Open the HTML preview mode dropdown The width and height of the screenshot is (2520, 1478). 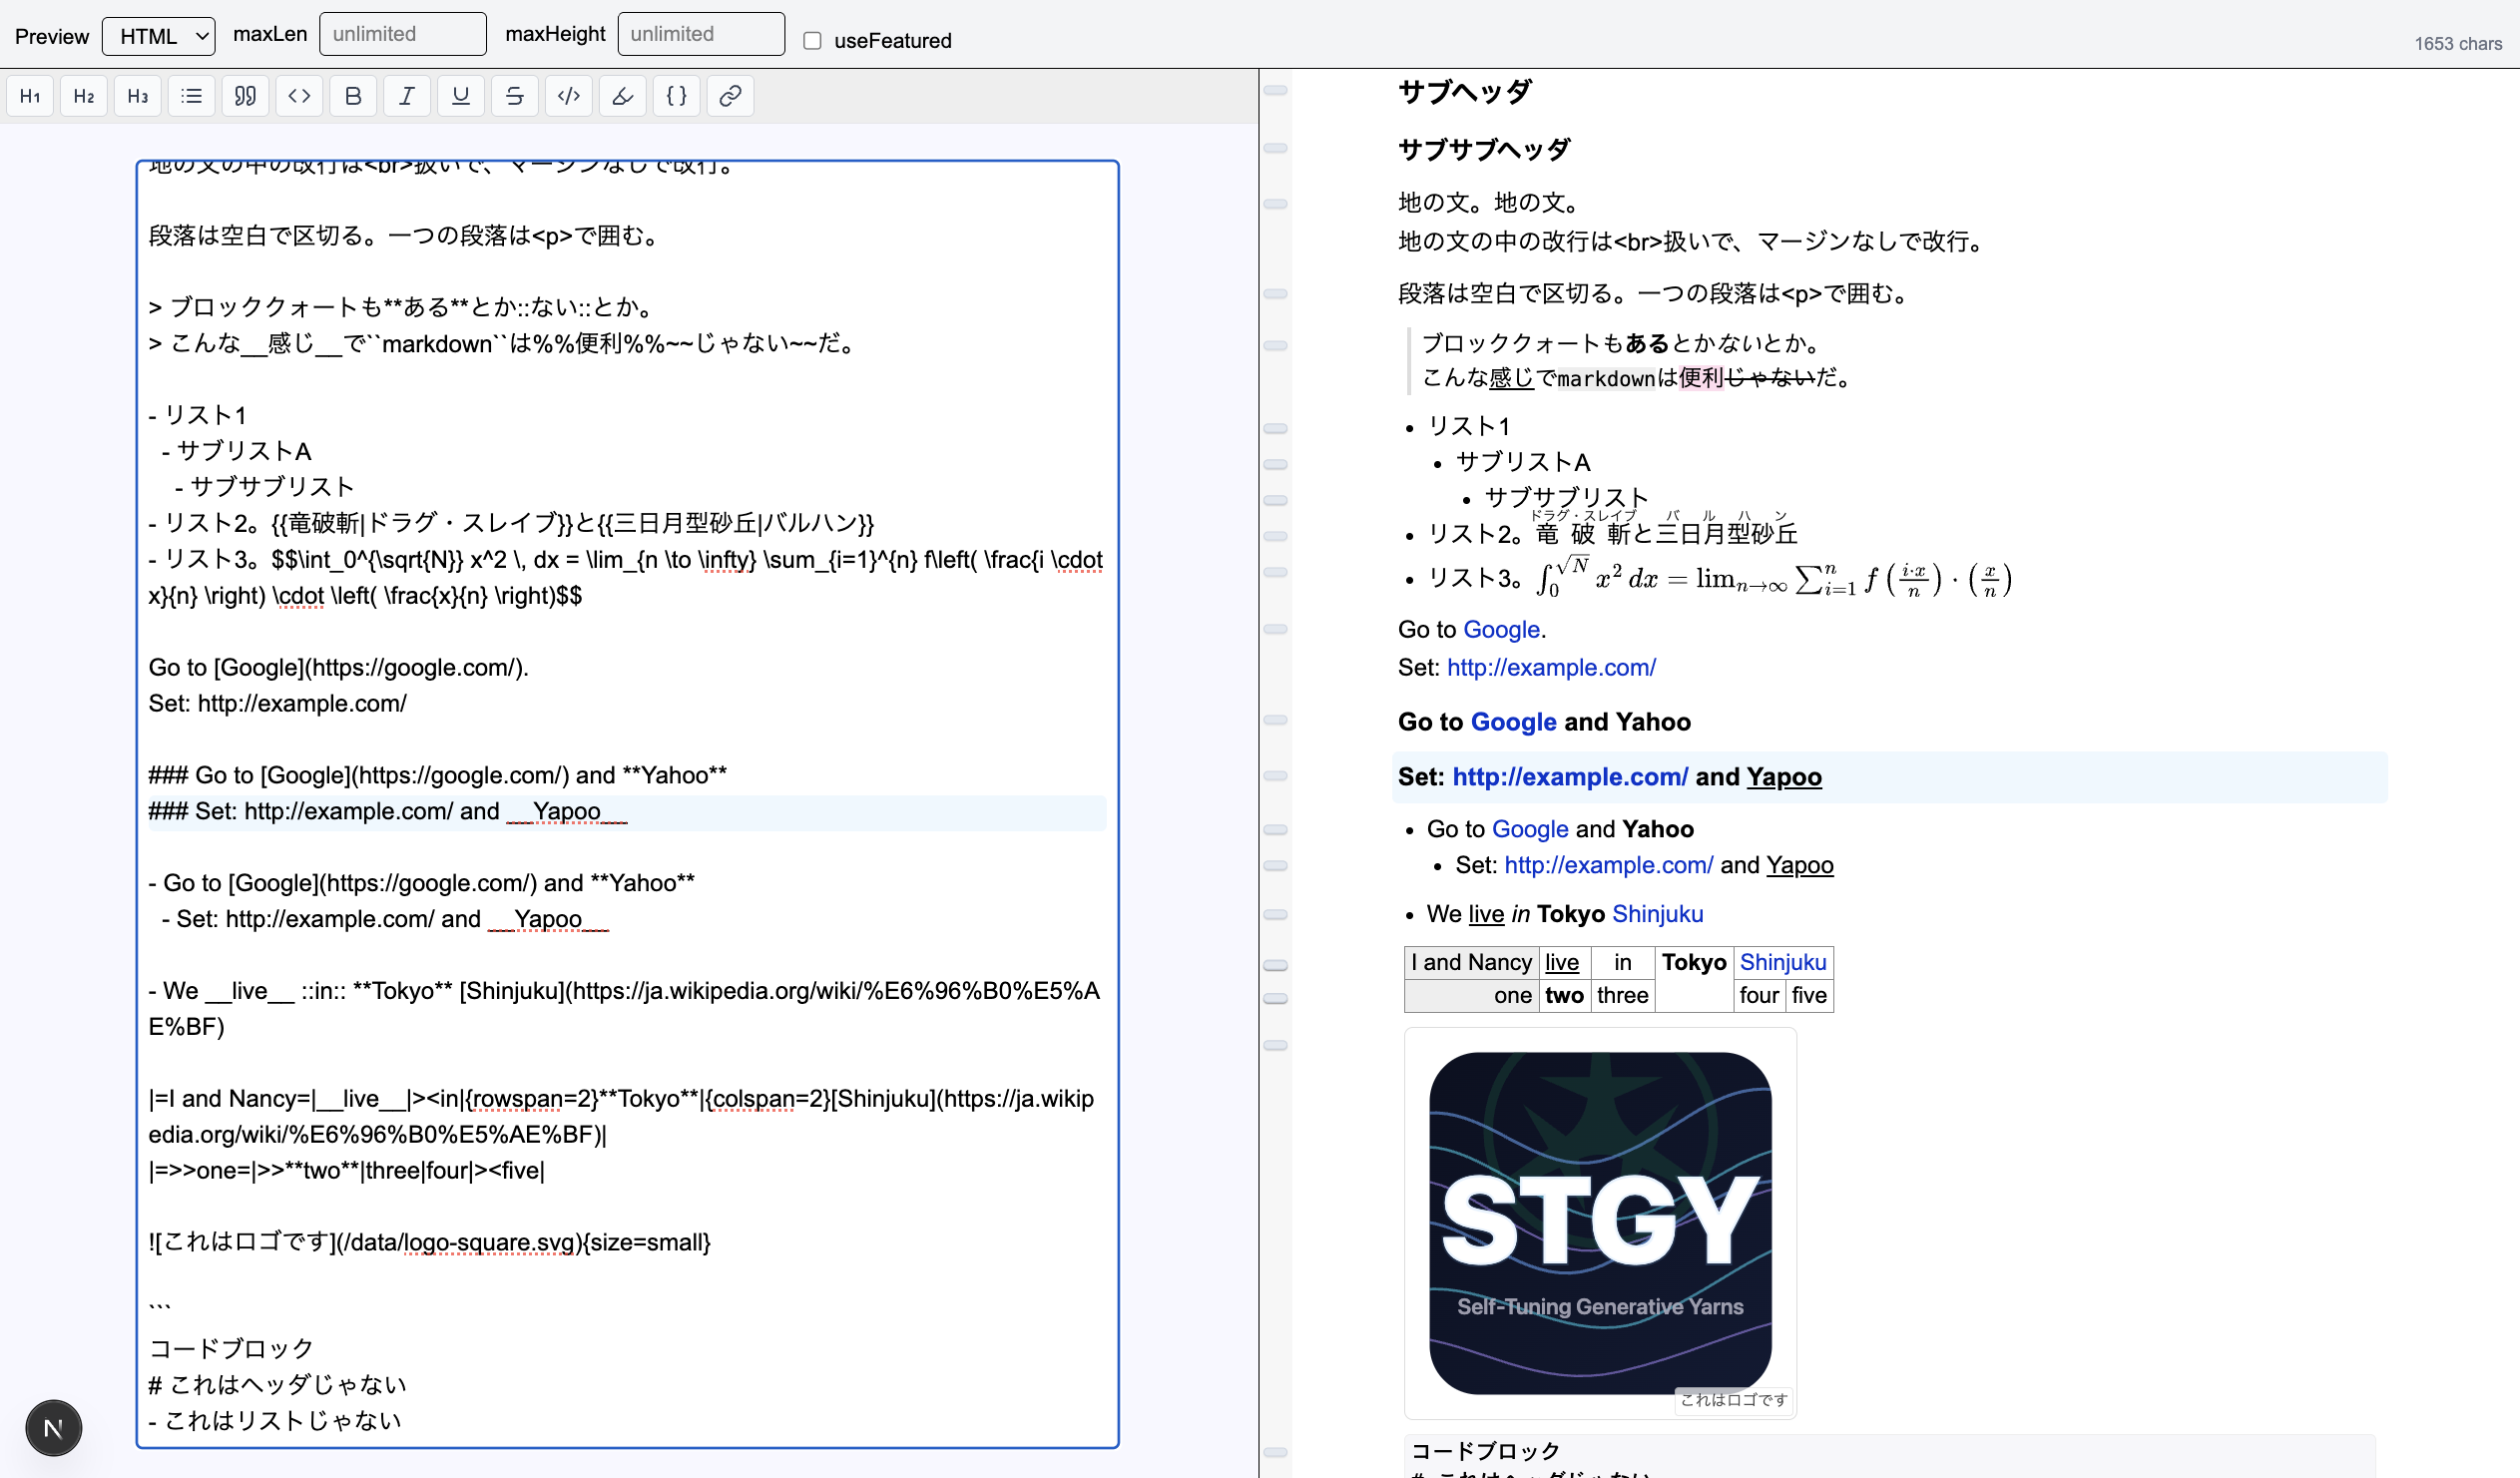(159, 36)
